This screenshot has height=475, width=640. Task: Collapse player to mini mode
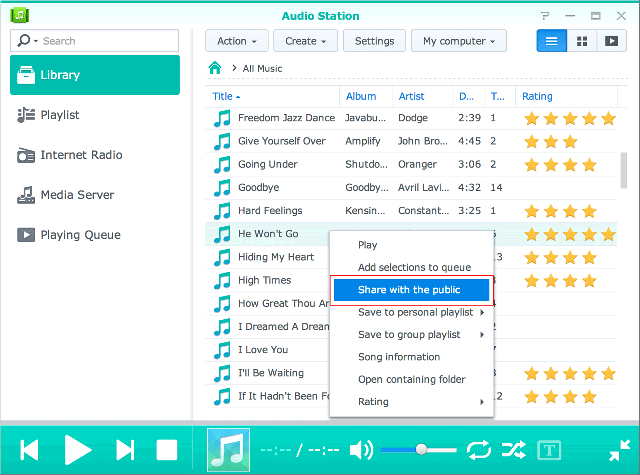coord(620,450)
